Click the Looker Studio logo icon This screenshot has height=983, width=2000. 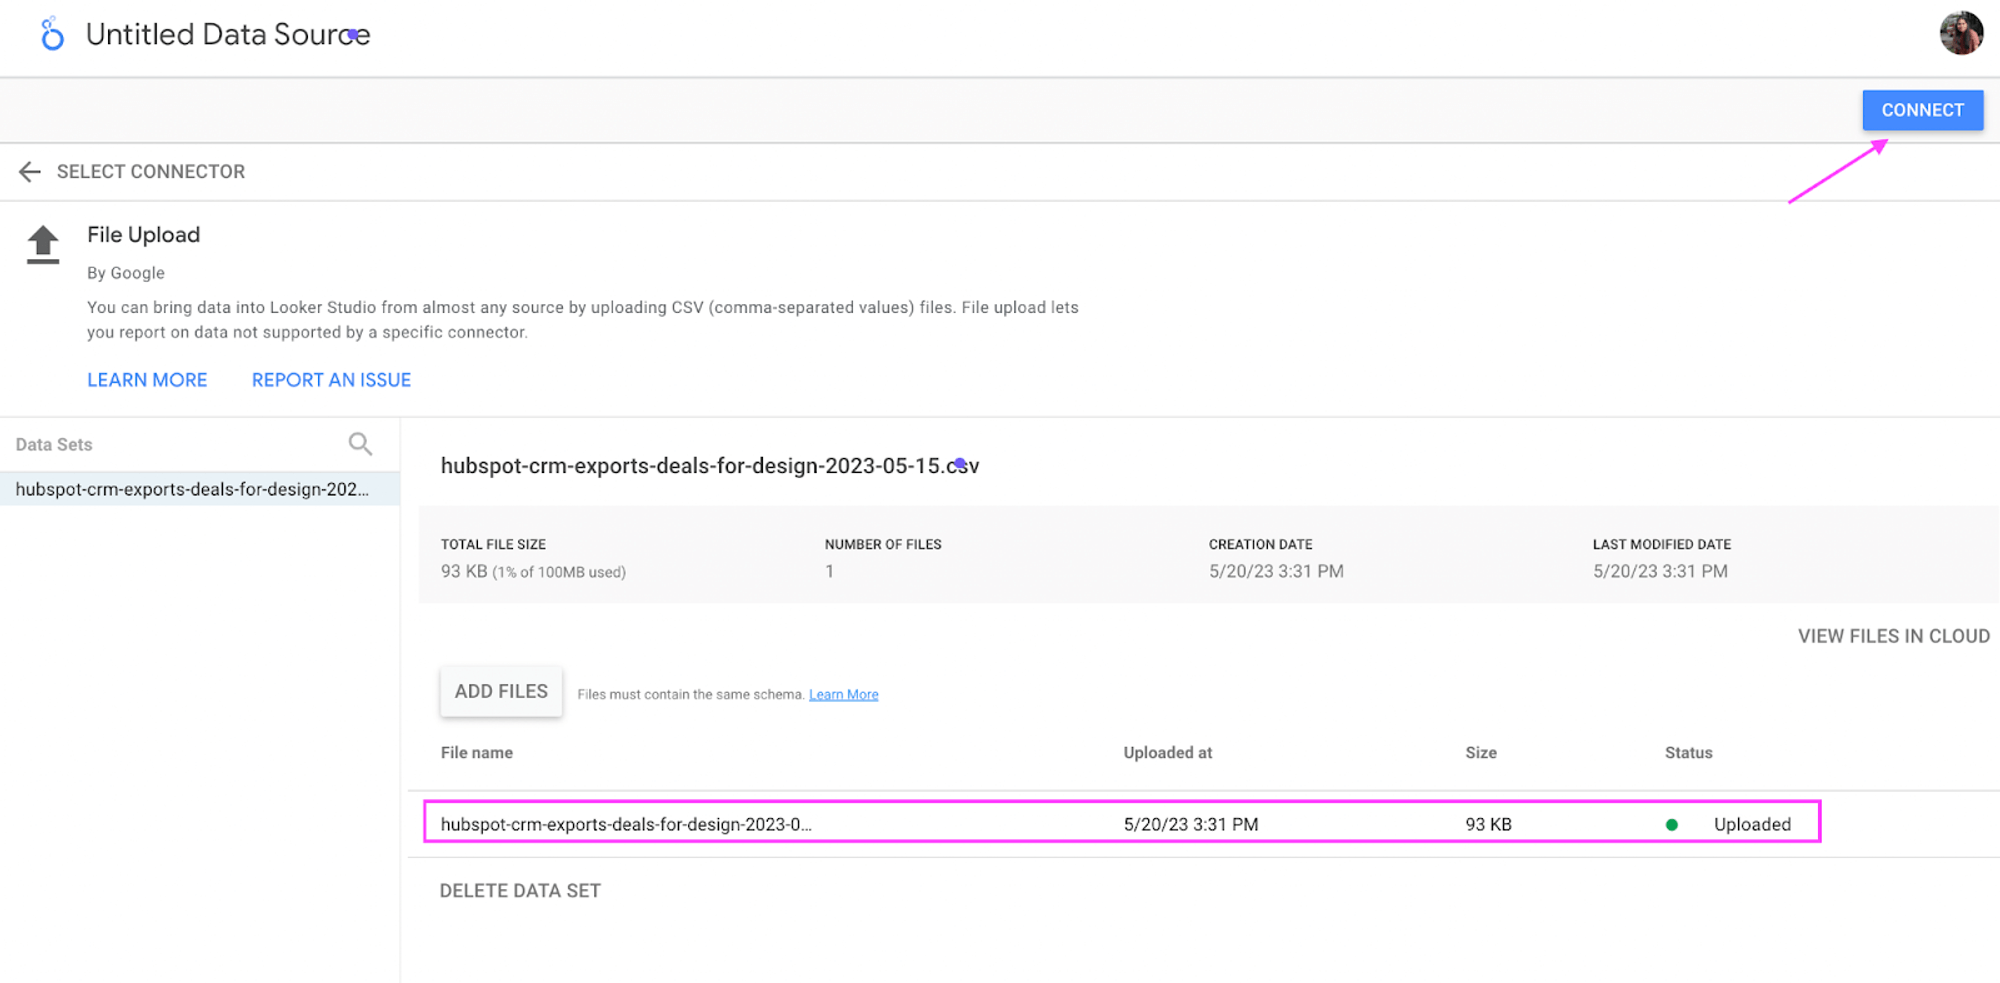tap(52, 34)
